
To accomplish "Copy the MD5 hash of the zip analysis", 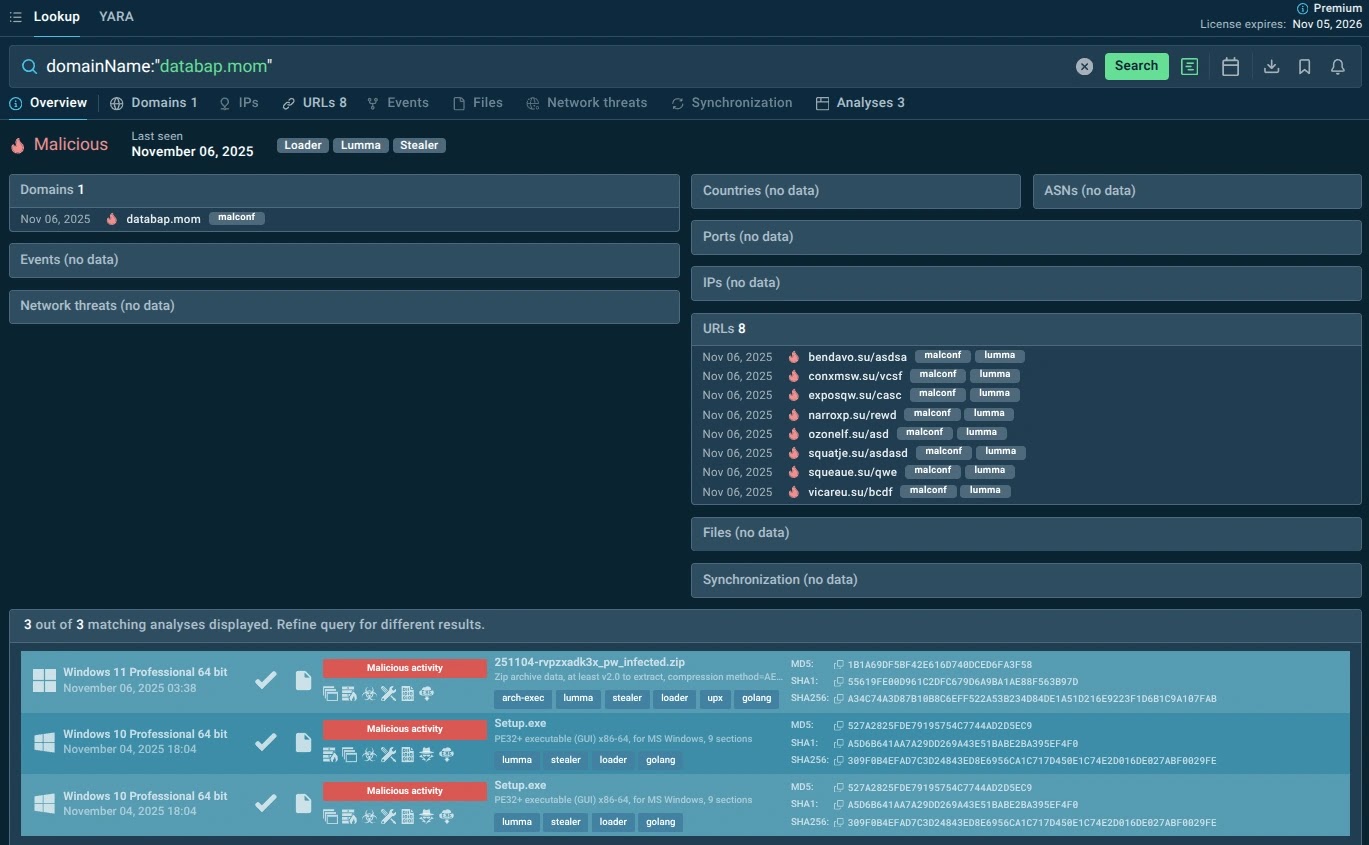I will click(840, 665).
